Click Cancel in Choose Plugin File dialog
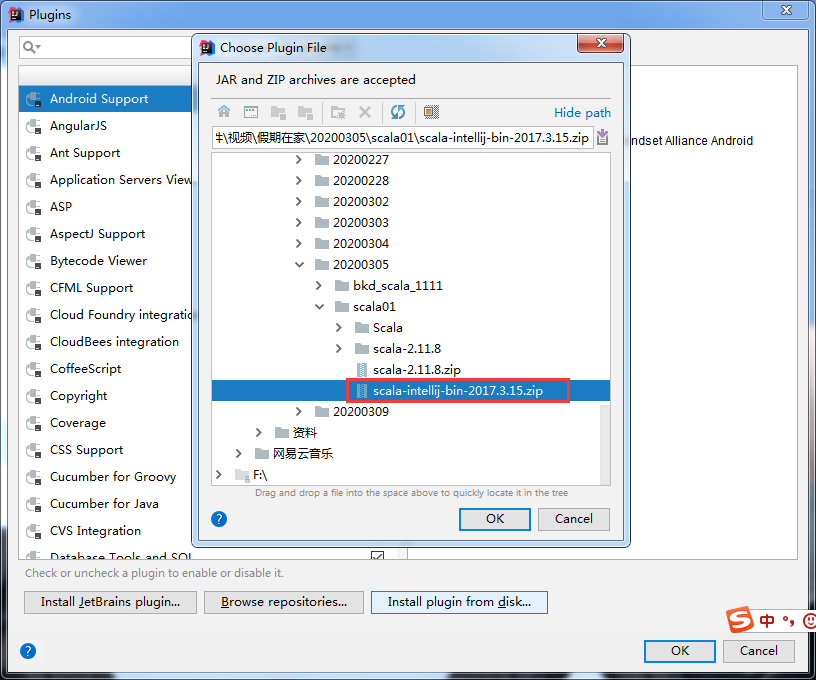 (x=573, y=519)
